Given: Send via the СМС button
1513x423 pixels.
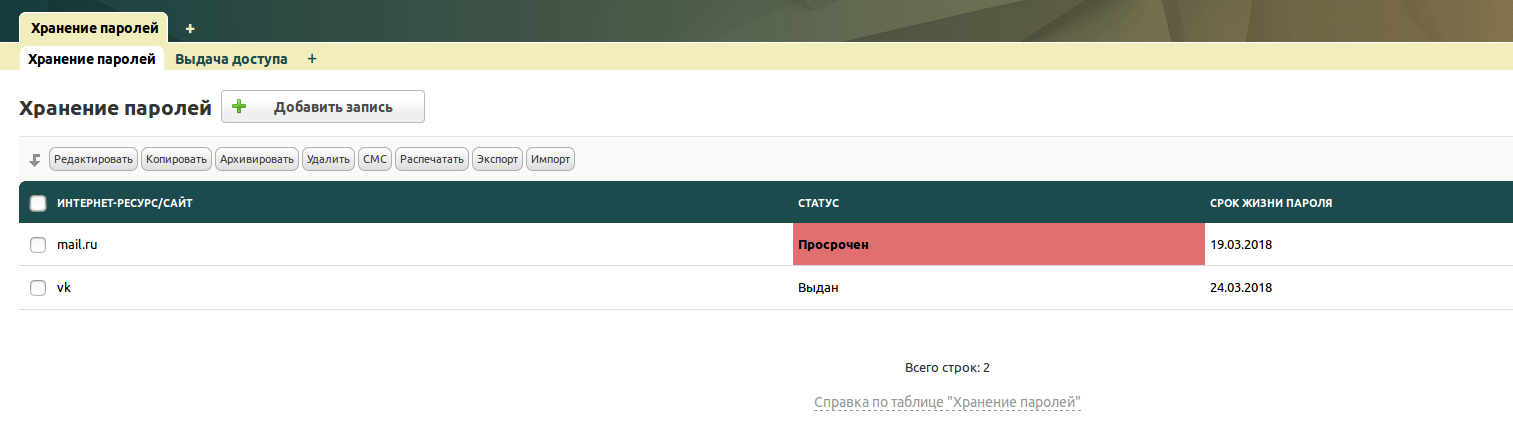Looking at the screenshot, I should click(x=375, y=159).
